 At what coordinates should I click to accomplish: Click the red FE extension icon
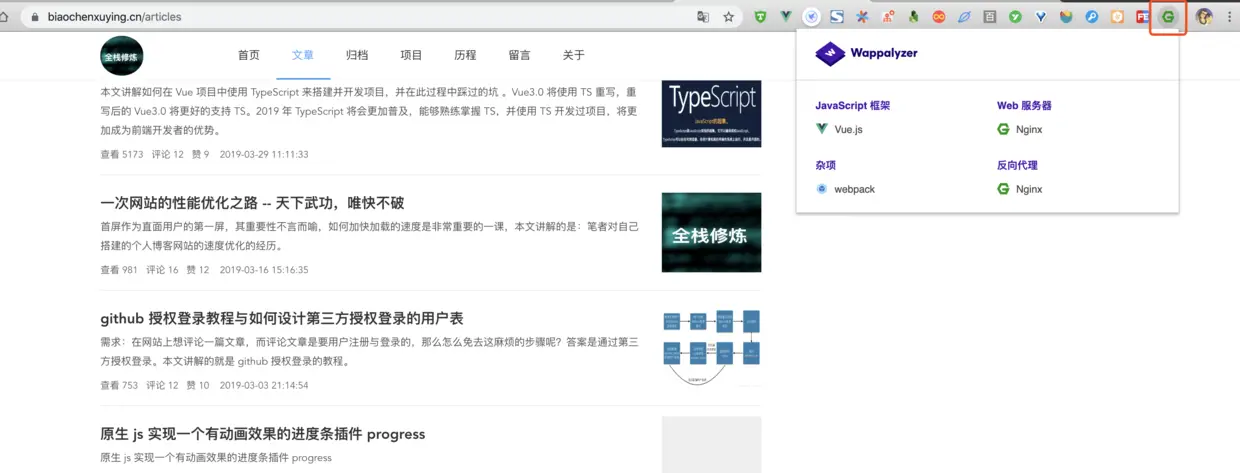[x=1143, y=17]
